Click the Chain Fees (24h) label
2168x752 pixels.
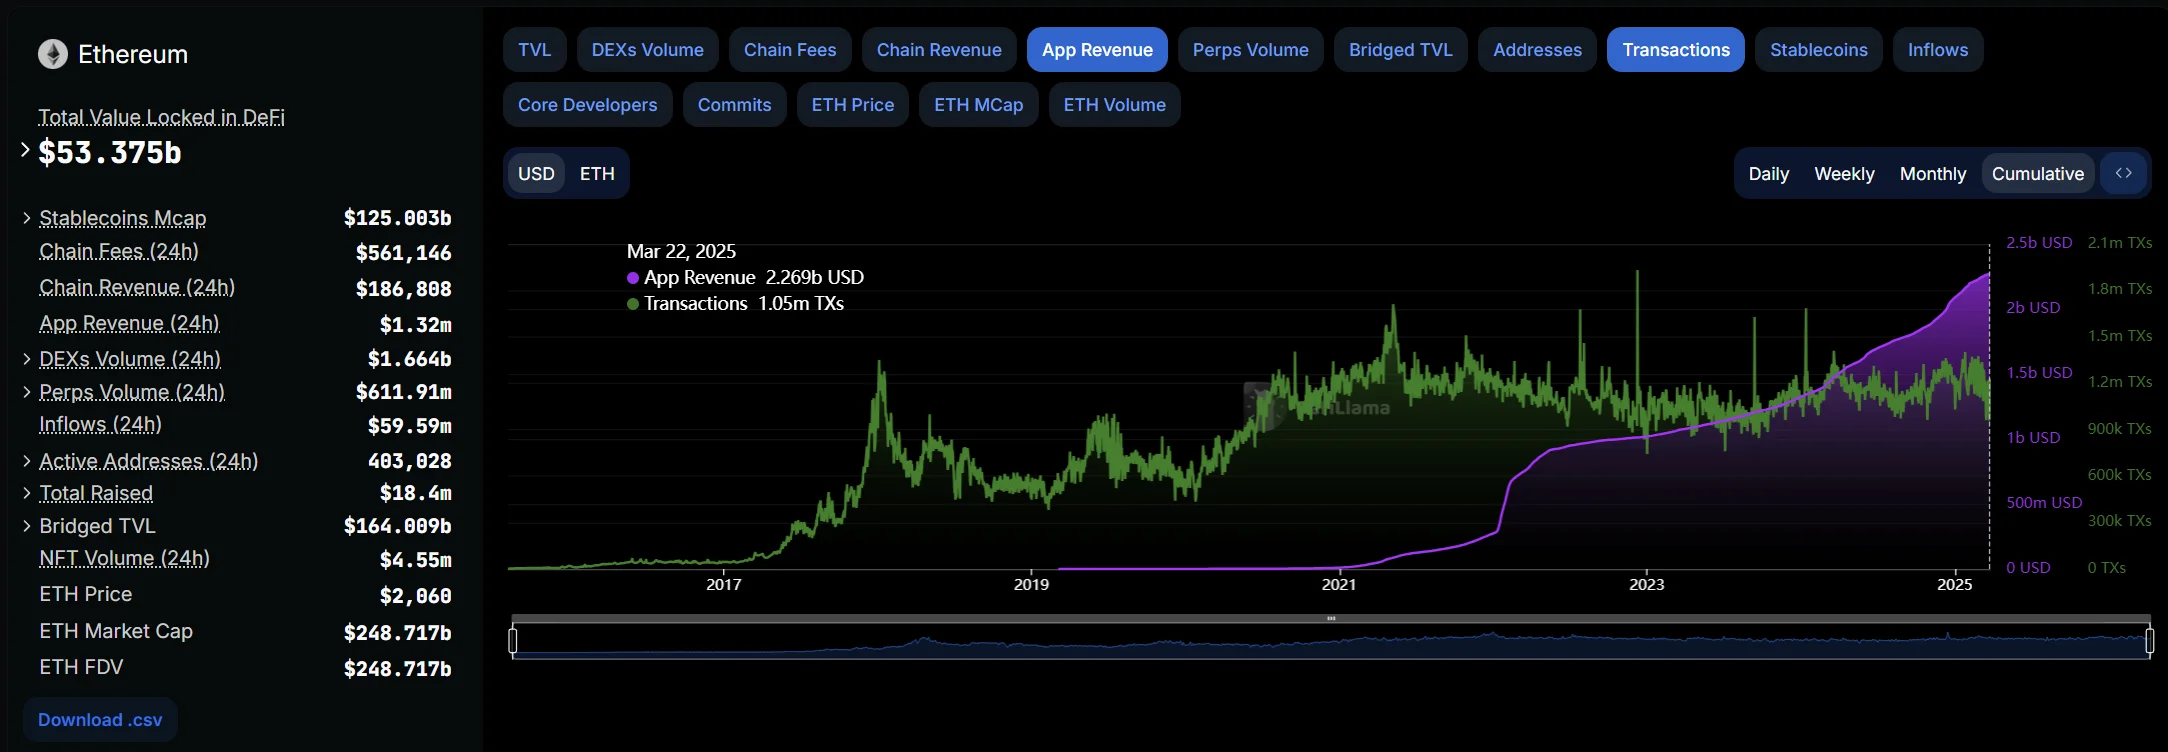119,251
